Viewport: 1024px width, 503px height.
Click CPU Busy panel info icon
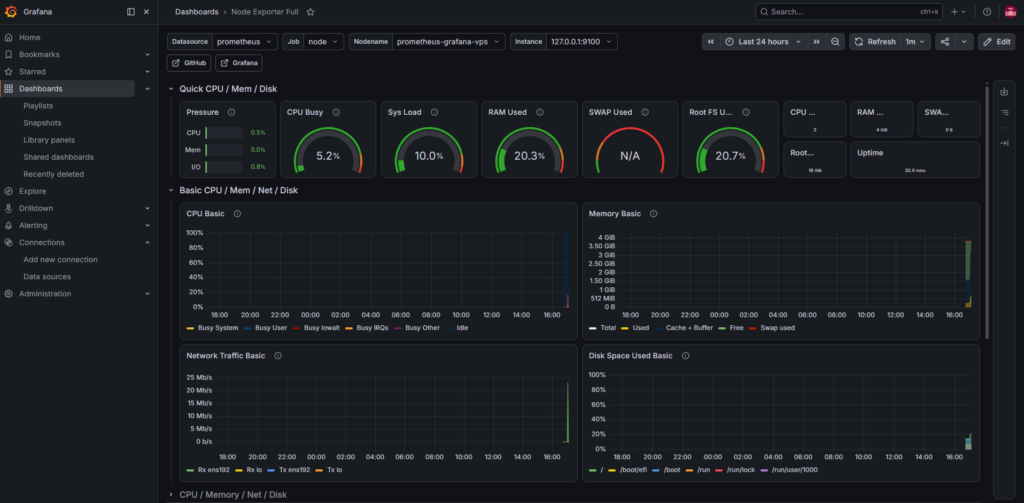coord(336,112)
